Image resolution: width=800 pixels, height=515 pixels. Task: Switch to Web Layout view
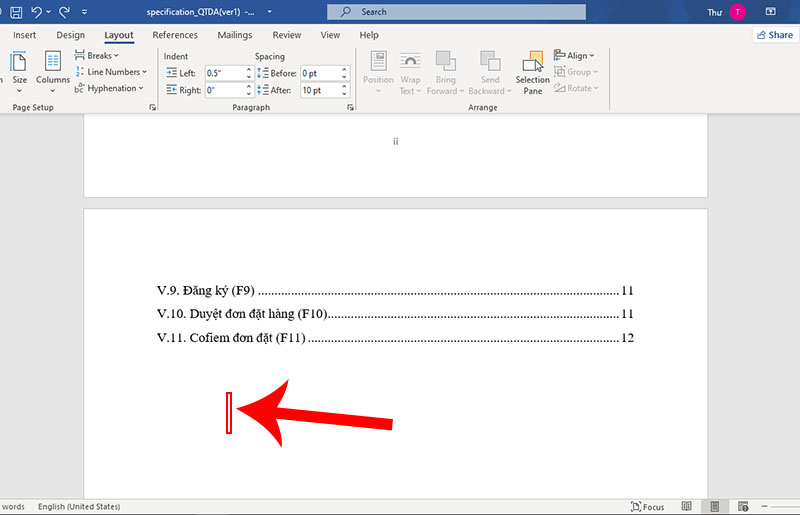click(743, 506)
